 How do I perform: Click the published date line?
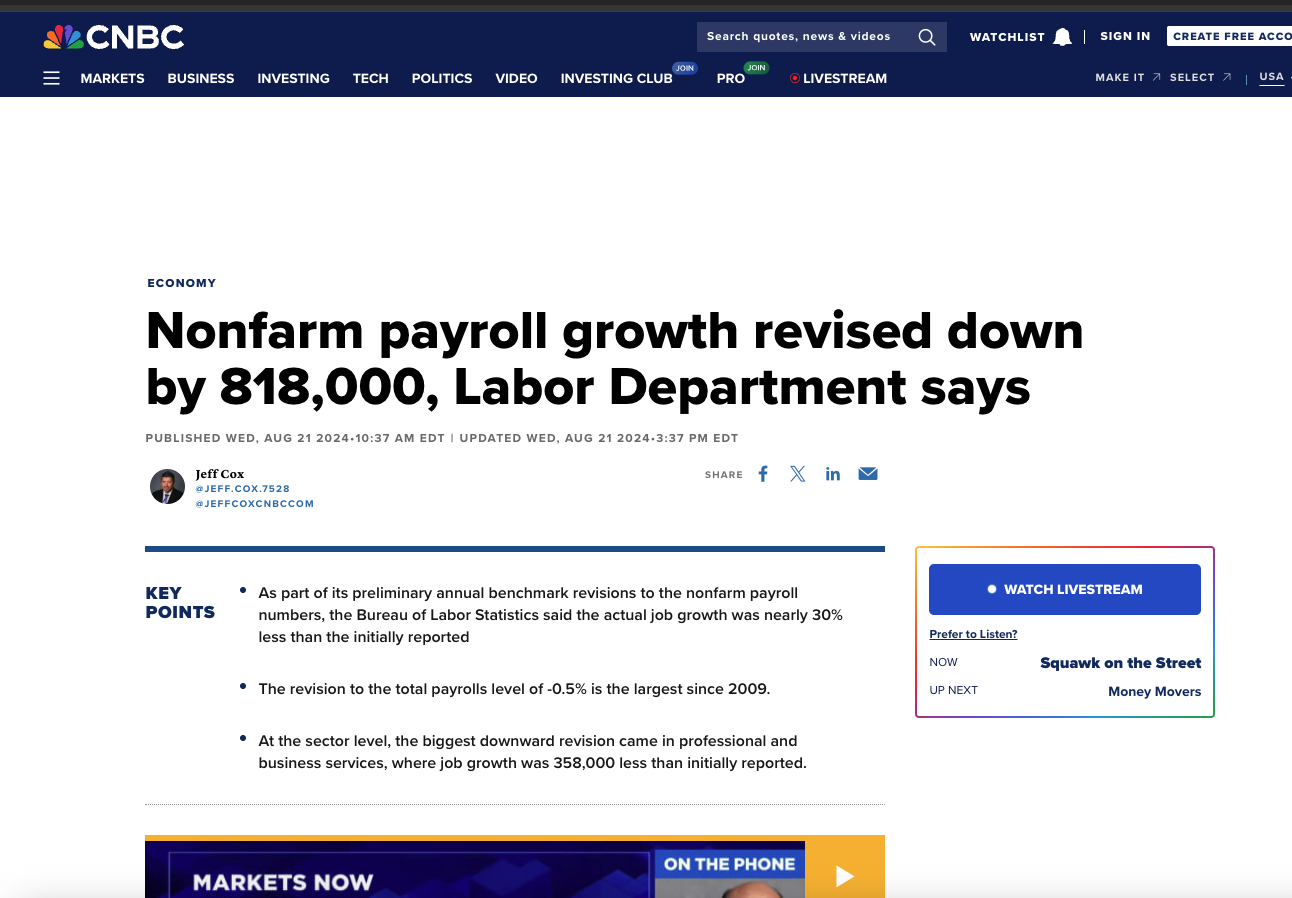pyautogui.click(x=442, y=438)
